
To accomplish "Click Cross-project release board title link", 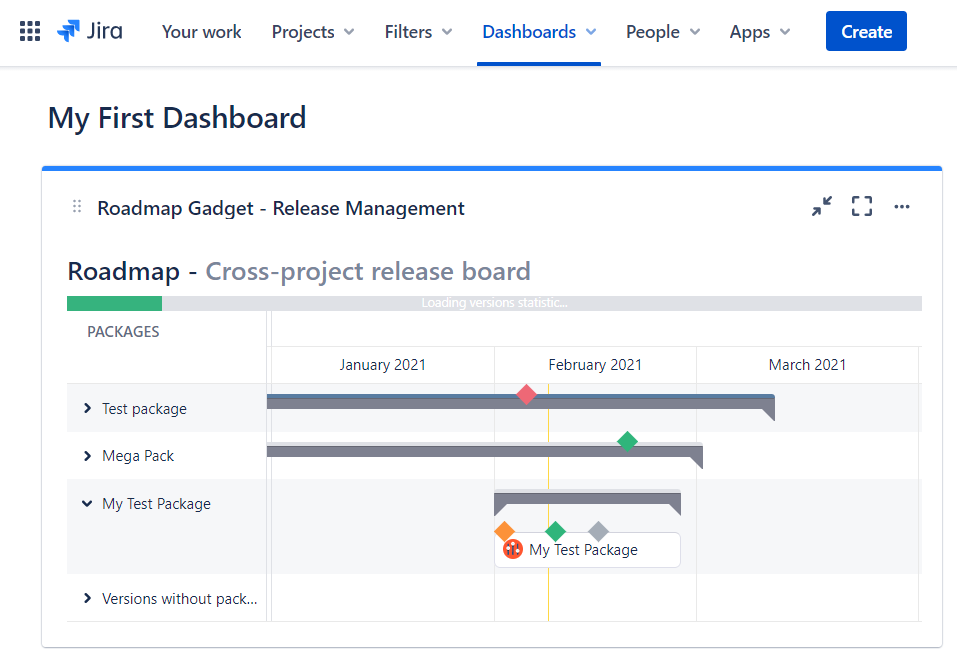I will tap(367, 272).
